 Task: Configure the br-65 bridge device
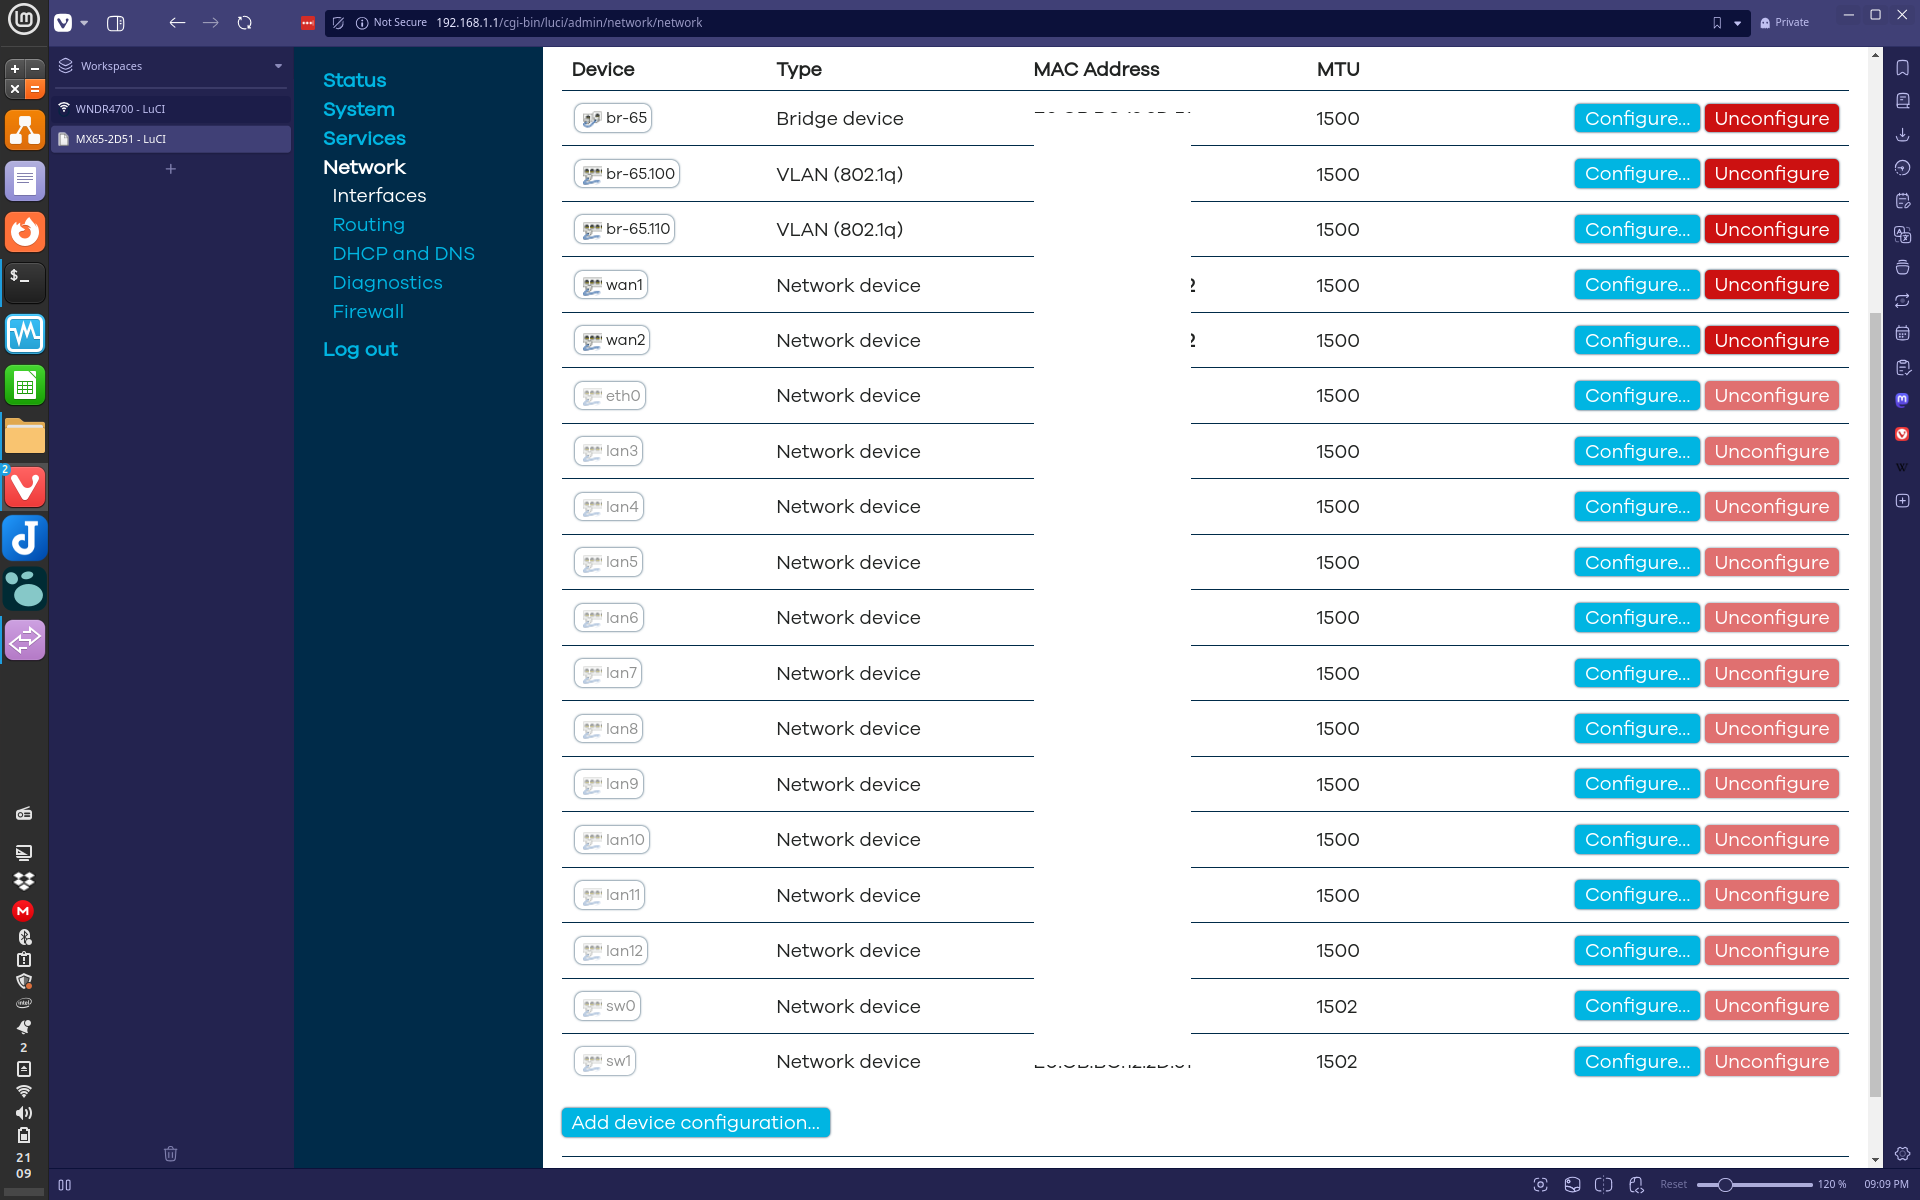(x=1636, y=118)
